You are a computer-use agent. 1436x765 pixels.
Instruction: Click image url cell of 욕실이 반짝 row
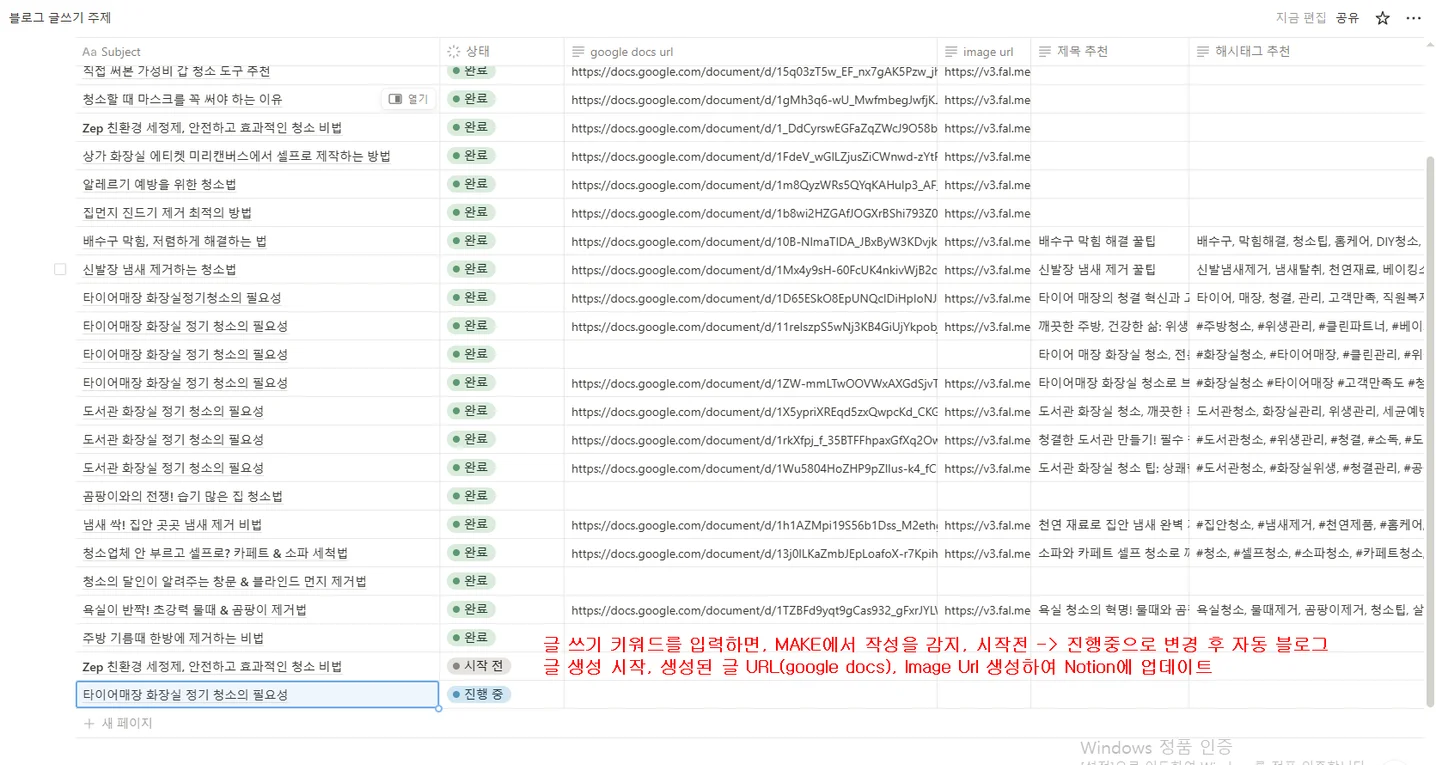(x=986, y=610)
